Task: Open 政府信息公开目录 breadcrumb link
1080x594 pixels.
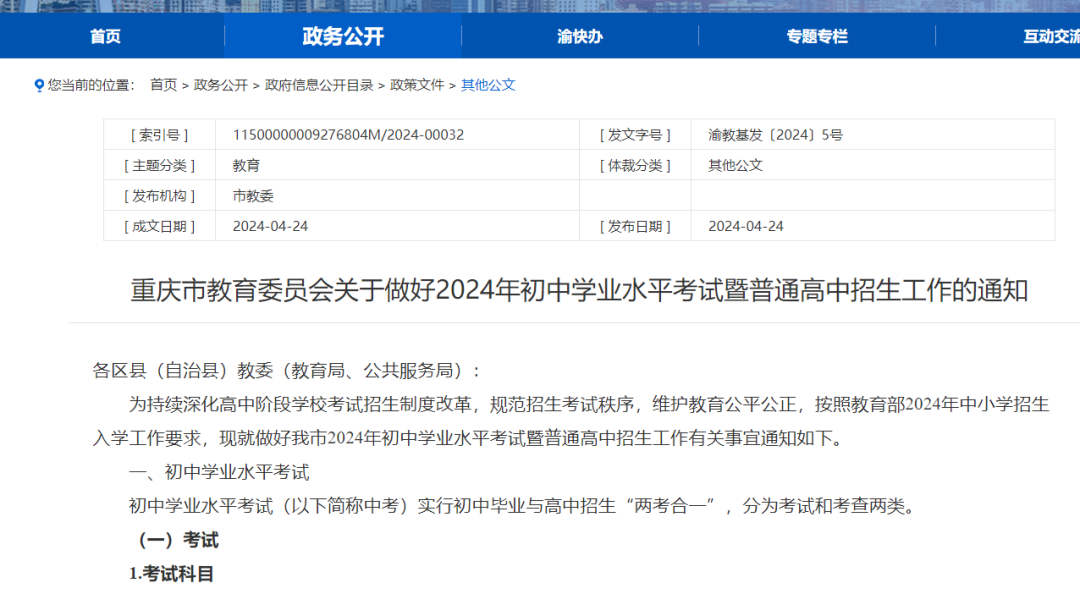Action: (x=319, y=85)
